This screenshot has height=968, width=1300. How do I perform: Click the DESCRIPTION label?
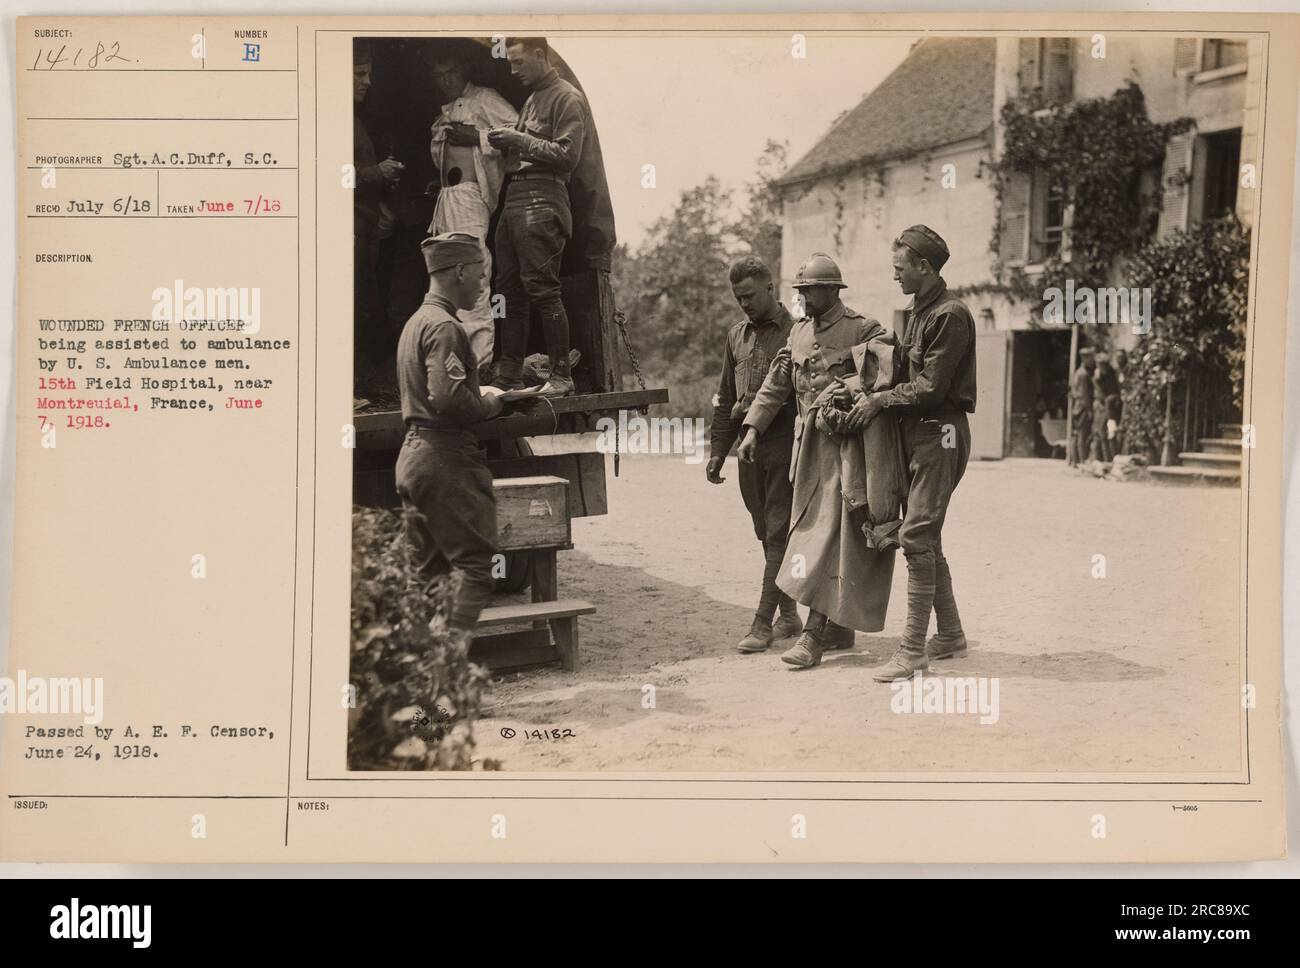point(64,258)
